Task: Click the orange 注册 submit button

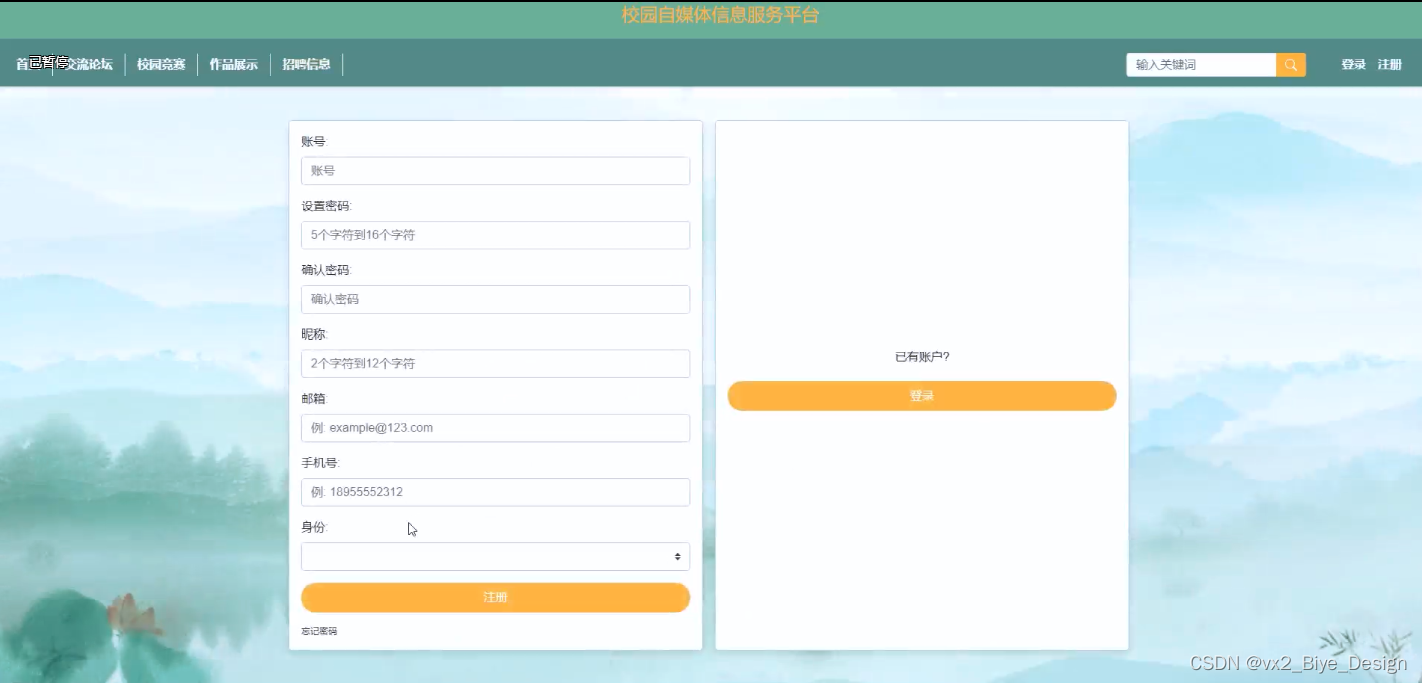Action: point(495,597)
